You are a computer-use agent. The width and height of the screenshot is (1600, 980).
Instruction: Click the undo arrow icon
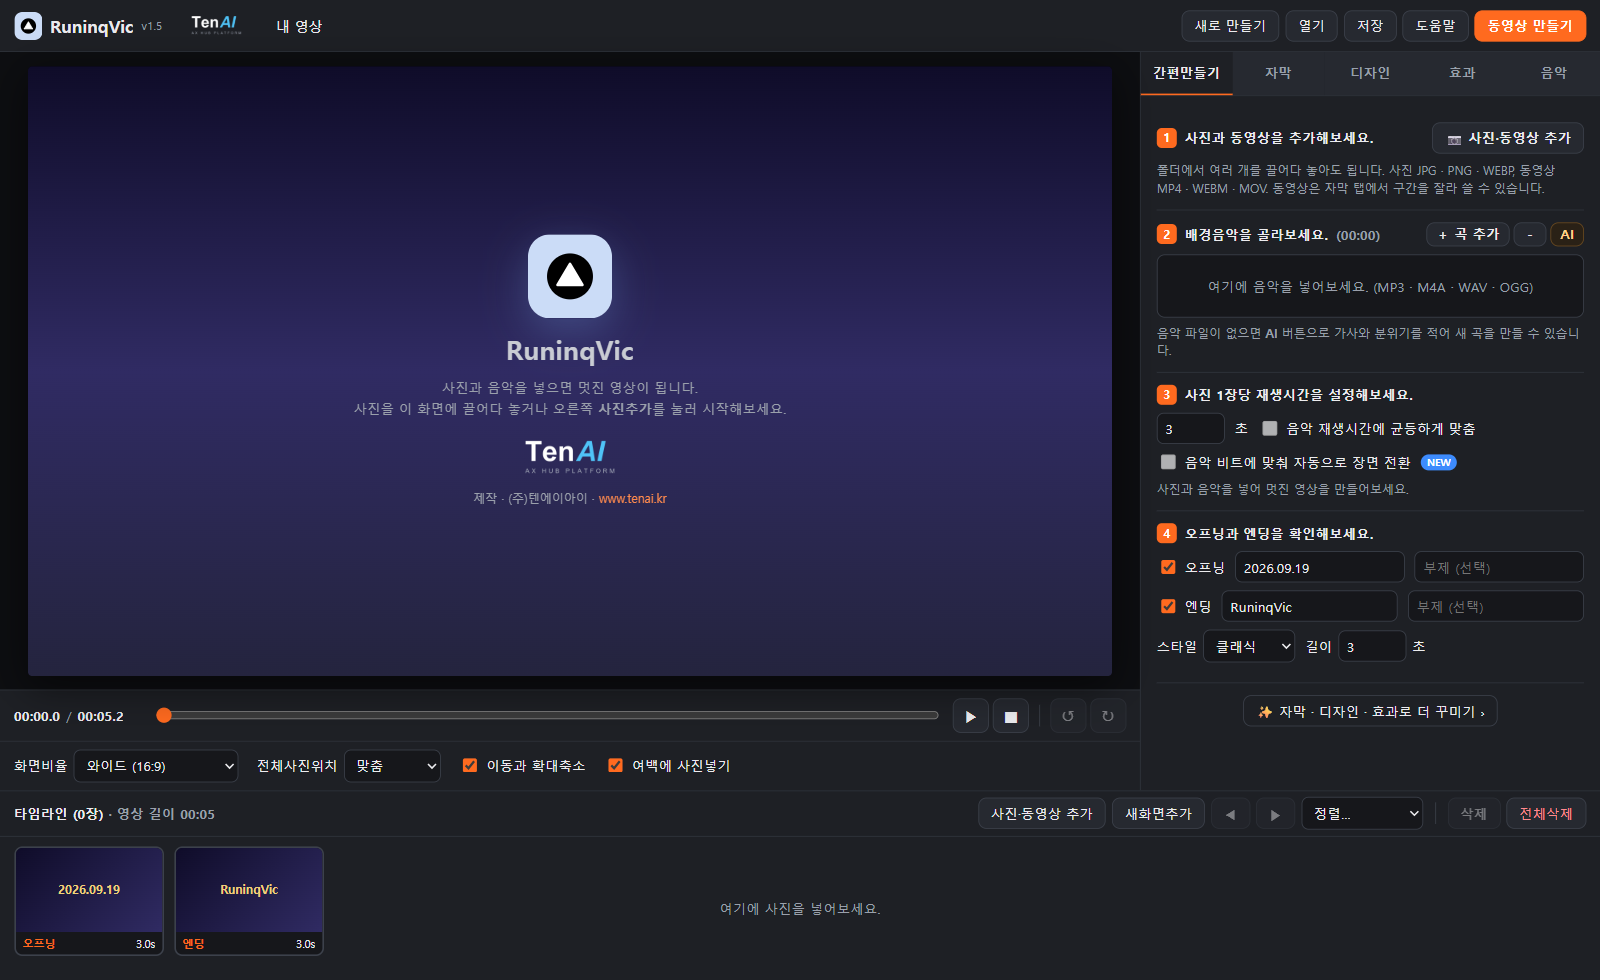click(x=1068, y=716)
